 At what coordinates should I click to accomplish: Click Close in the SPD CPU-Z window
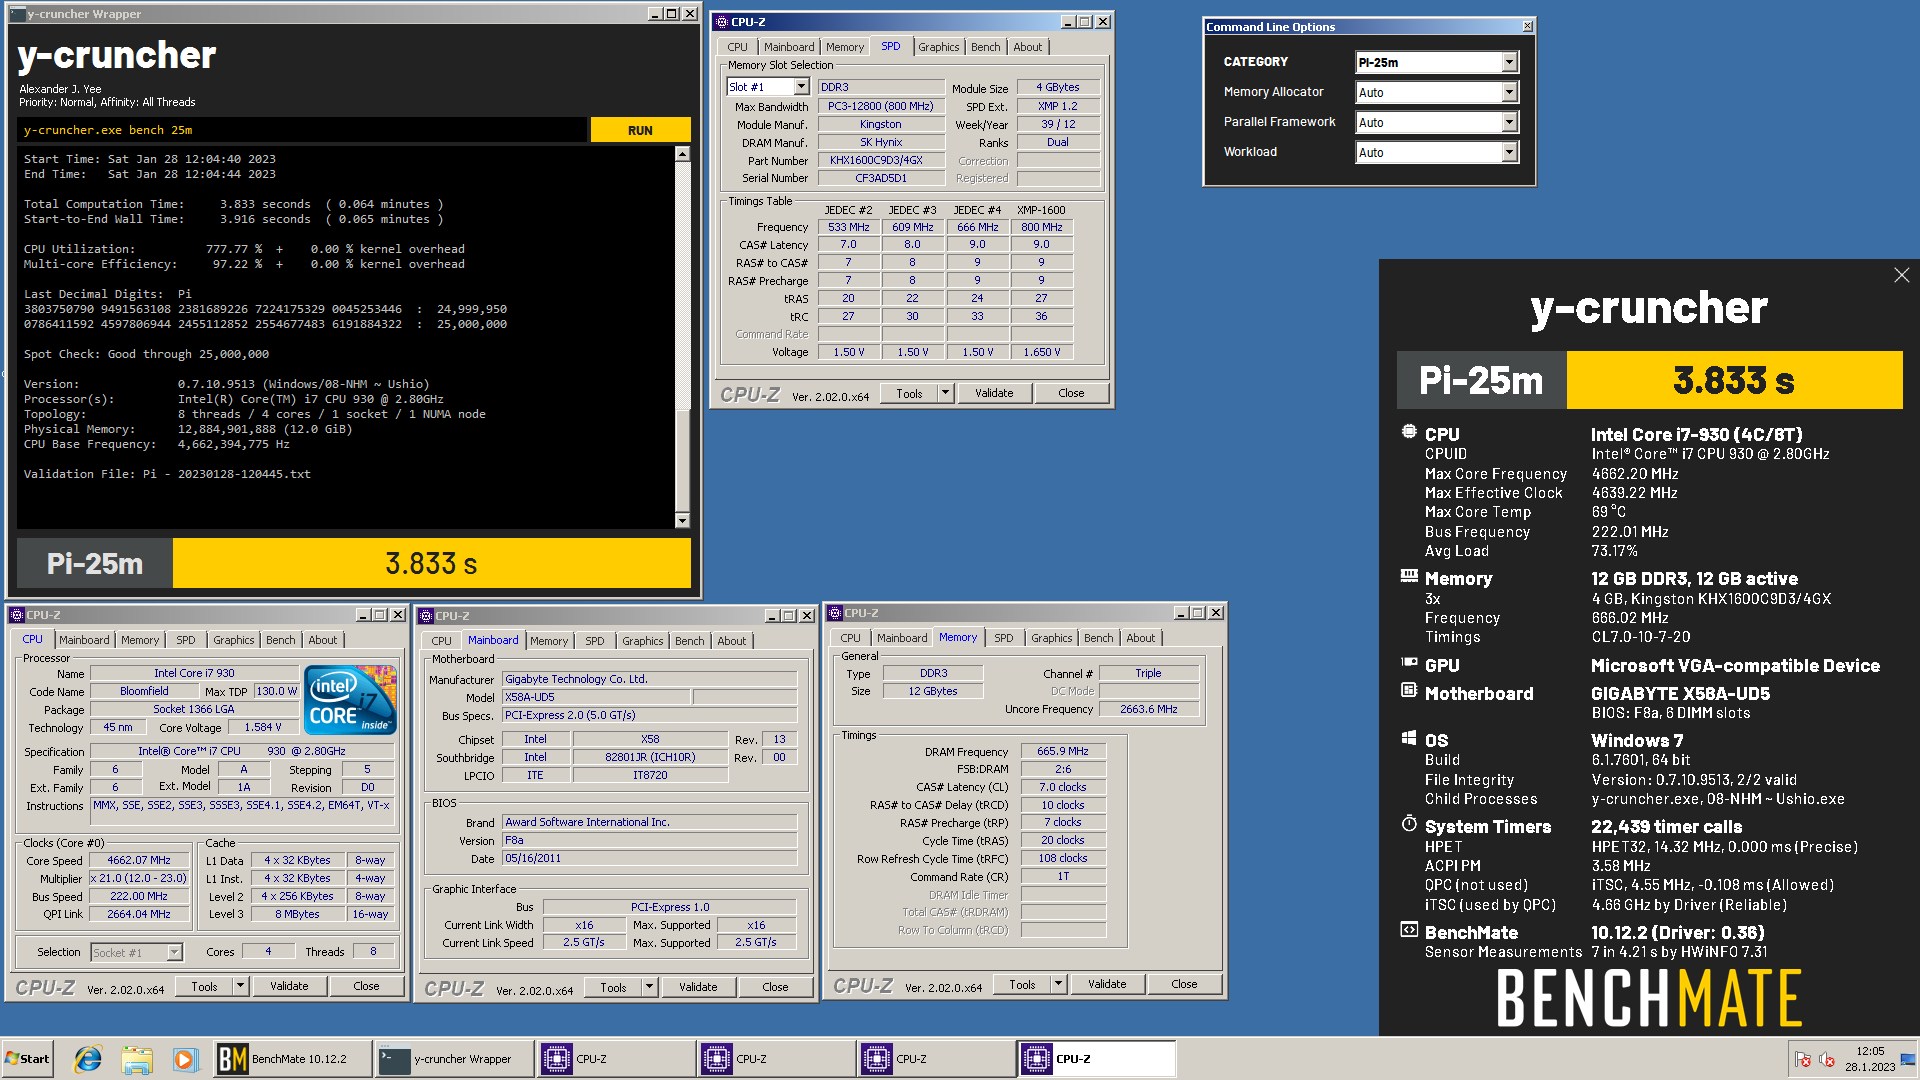(x=1071, y=393)
